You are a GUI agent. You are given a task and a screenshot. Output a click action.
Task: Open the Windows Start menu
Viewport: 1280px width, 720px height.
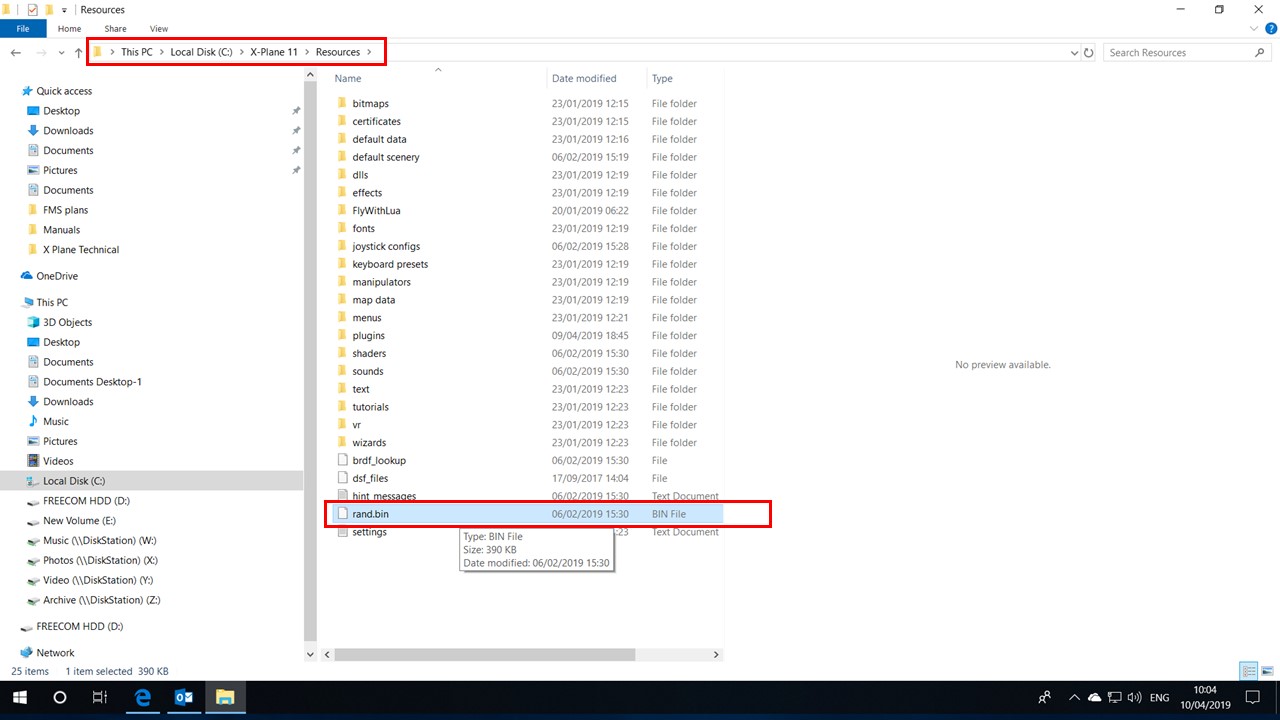[19, 697]
